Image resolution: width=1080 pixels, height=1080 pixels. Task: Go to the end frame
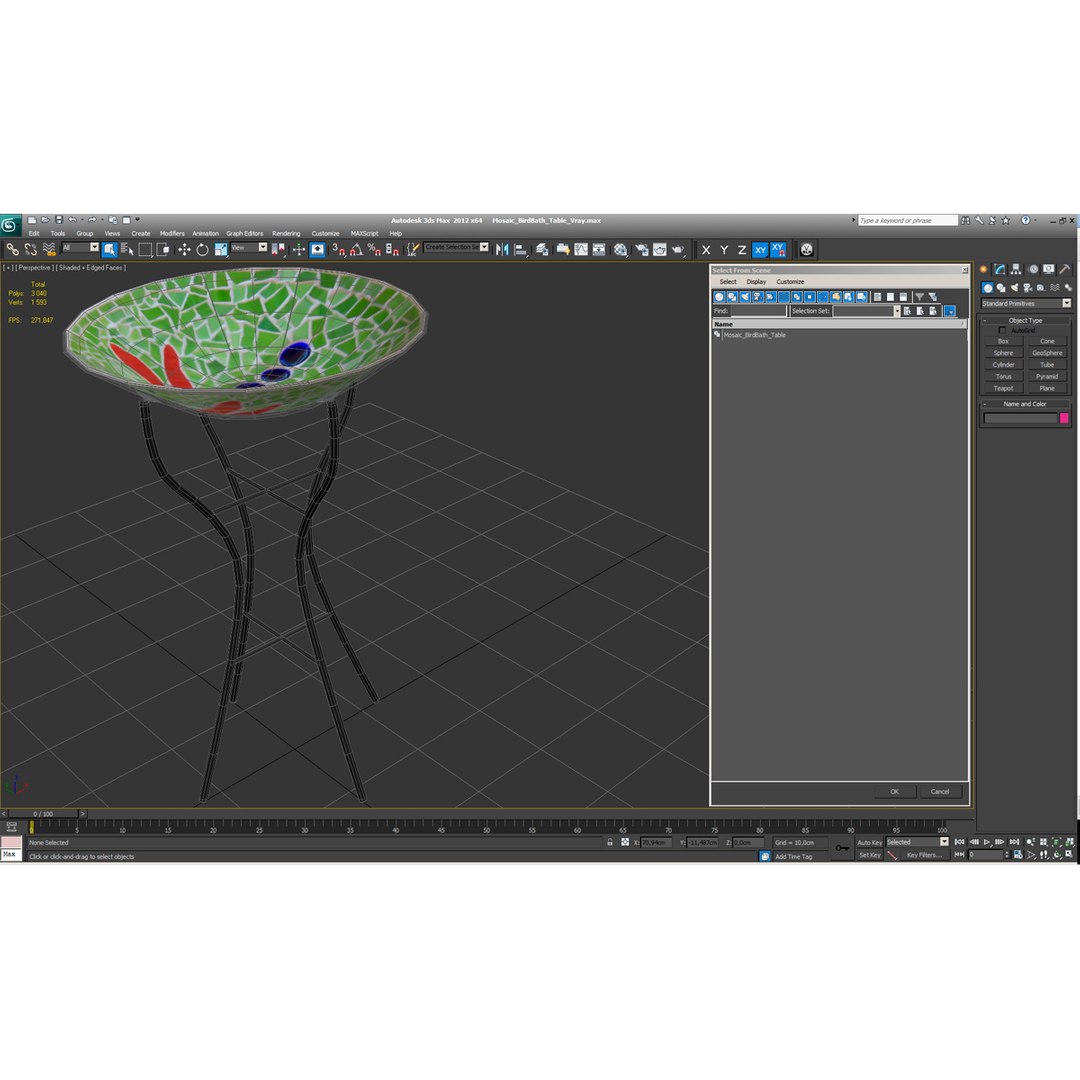pos(1014,842)
